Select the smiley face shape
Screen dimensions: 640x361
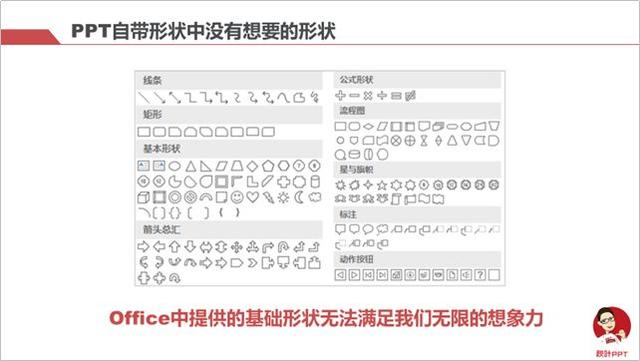tap(237, 197)
